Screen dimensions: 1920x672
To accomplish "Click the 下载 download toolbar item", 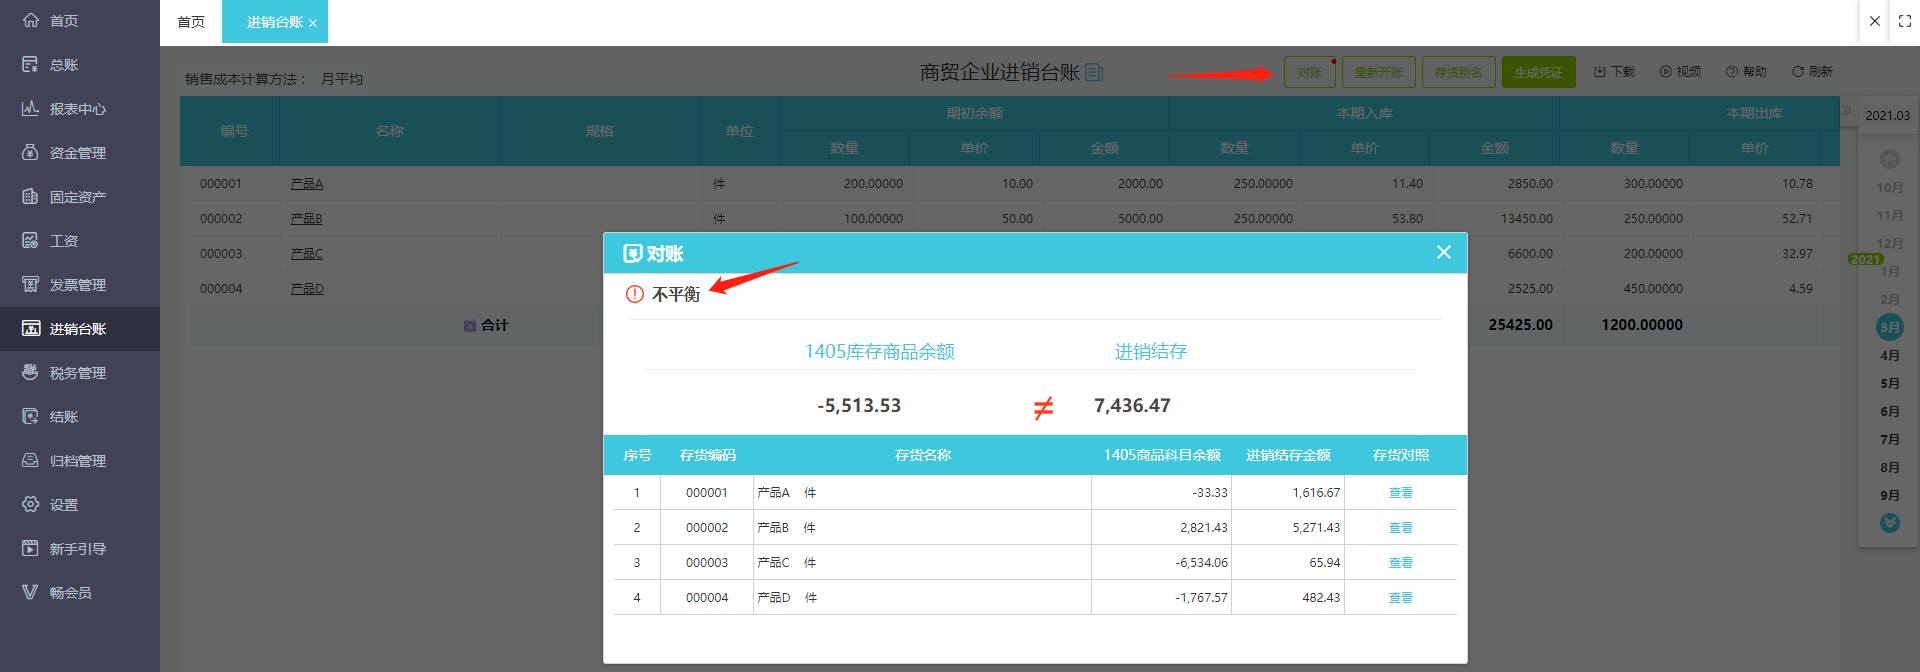I will (1614, 72).
